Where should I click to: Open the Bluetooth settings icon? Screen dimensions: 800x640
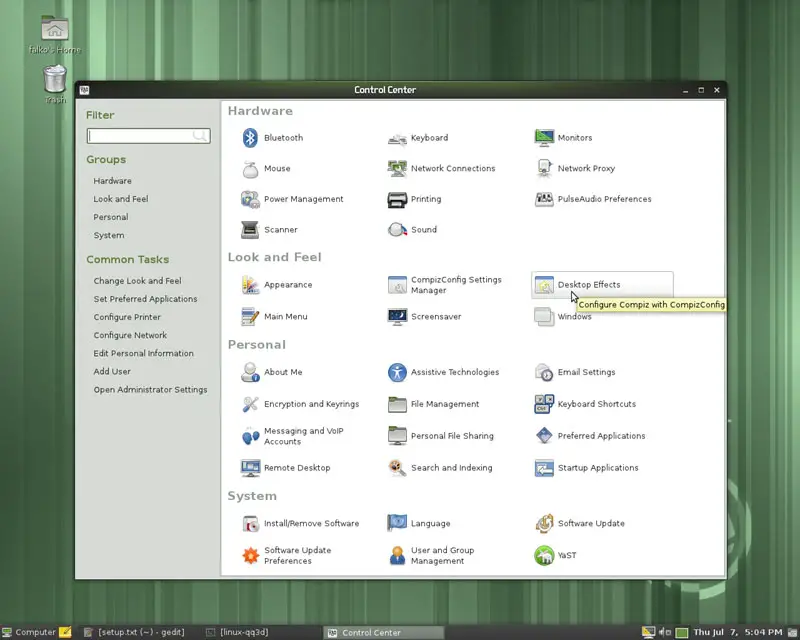250,138
